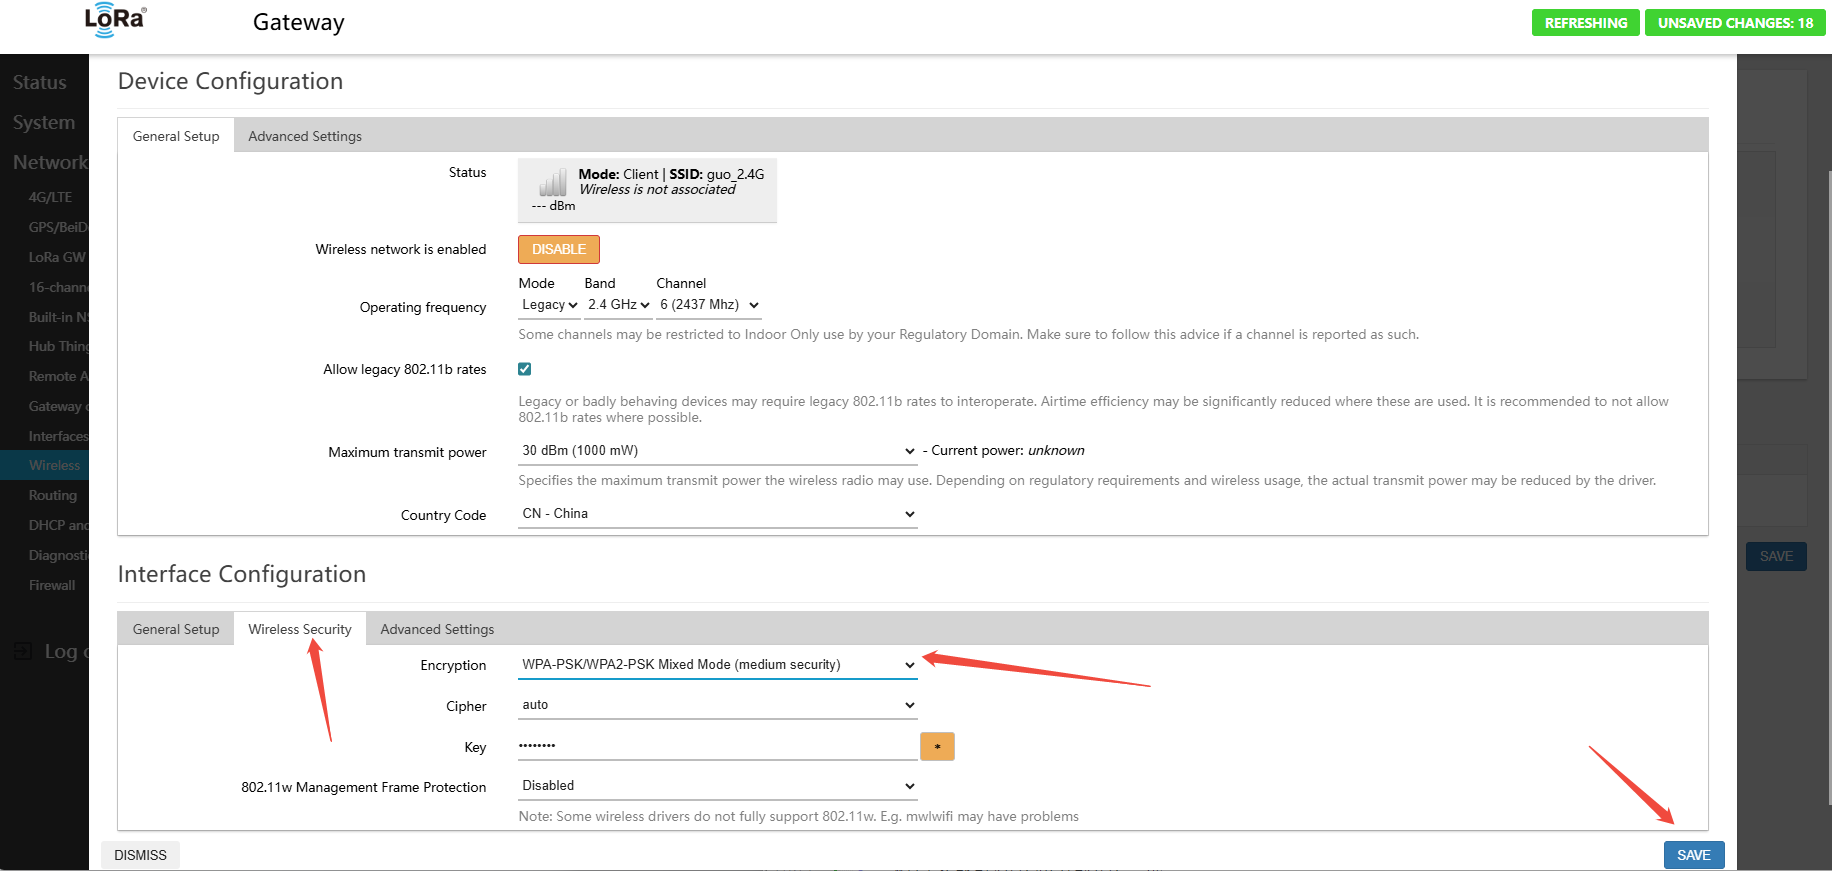The width and height of the screenshot is (1832, 871).
Task: Click the wireless signal strength icon
Action: click(x=553, y=183)
